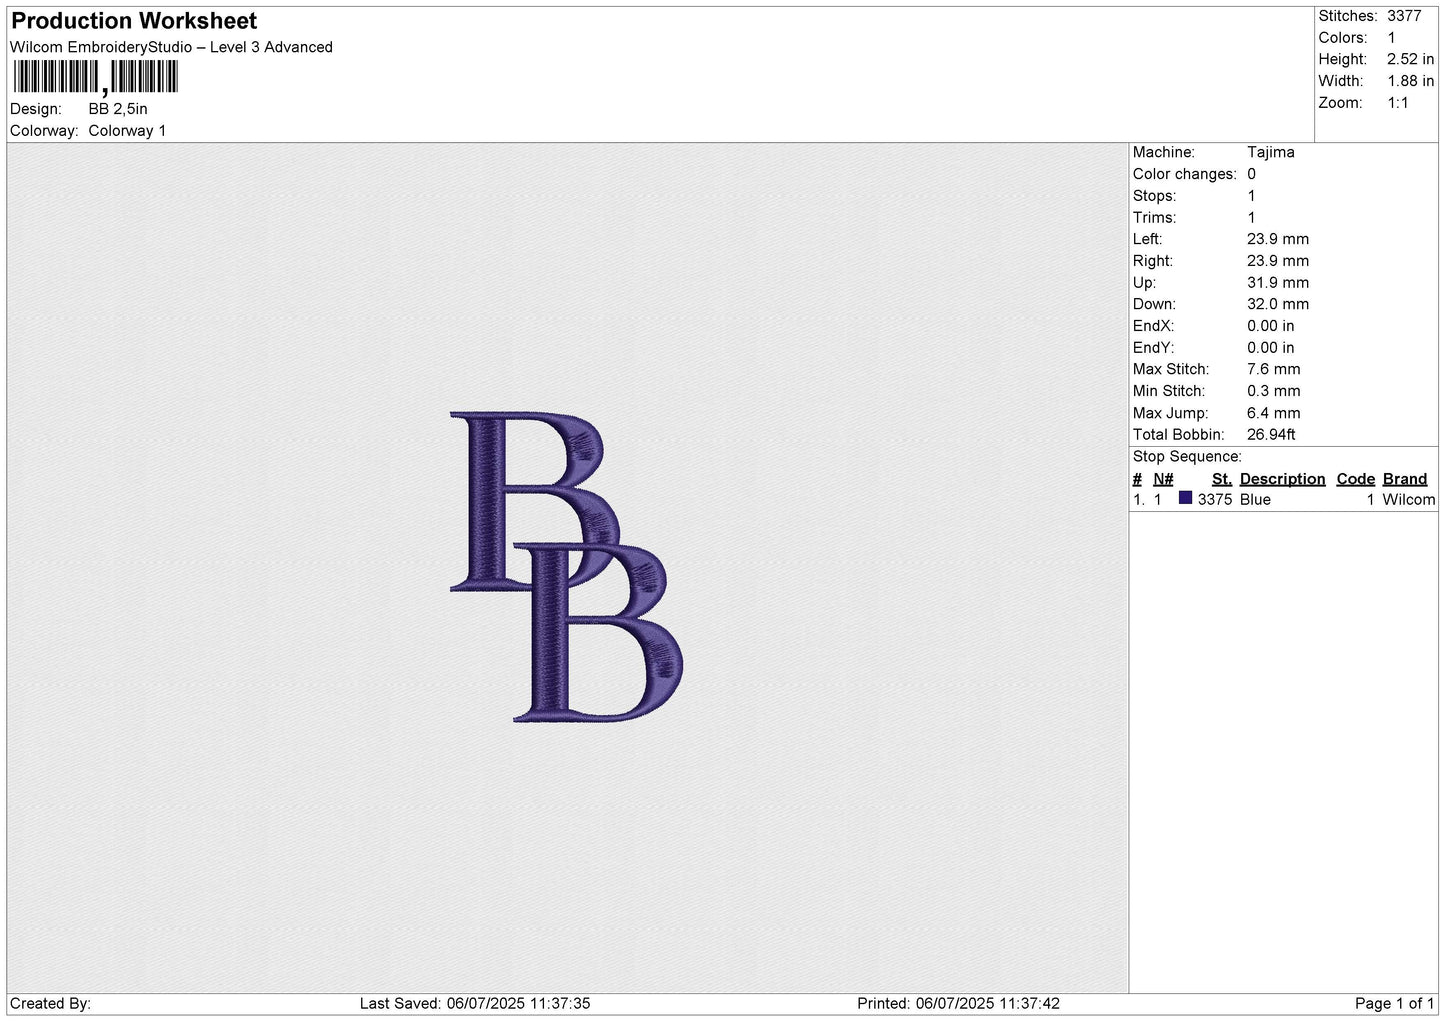Click the 'Printed: 06/07/2025 11:37:42' text
The image size is (1445, 1021).
(958, 1003)
